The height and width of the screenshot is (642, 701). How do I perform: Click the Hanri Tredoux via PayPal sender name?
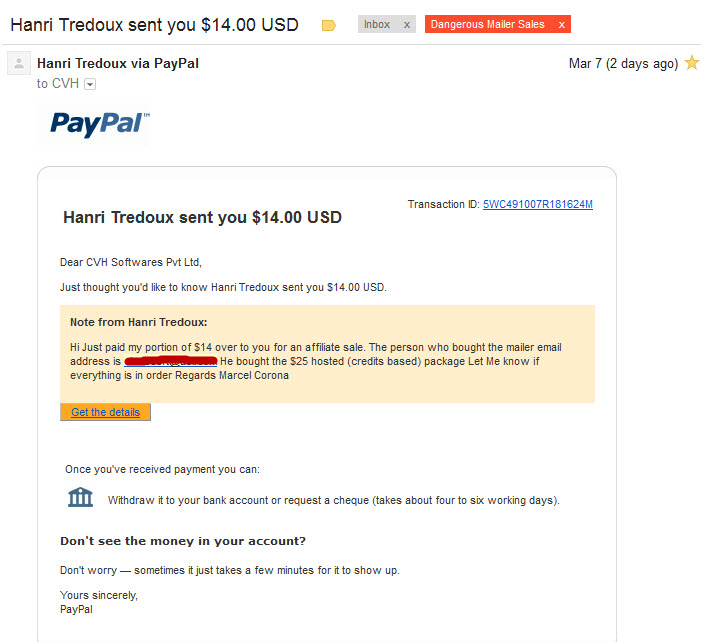click(118, 63)
